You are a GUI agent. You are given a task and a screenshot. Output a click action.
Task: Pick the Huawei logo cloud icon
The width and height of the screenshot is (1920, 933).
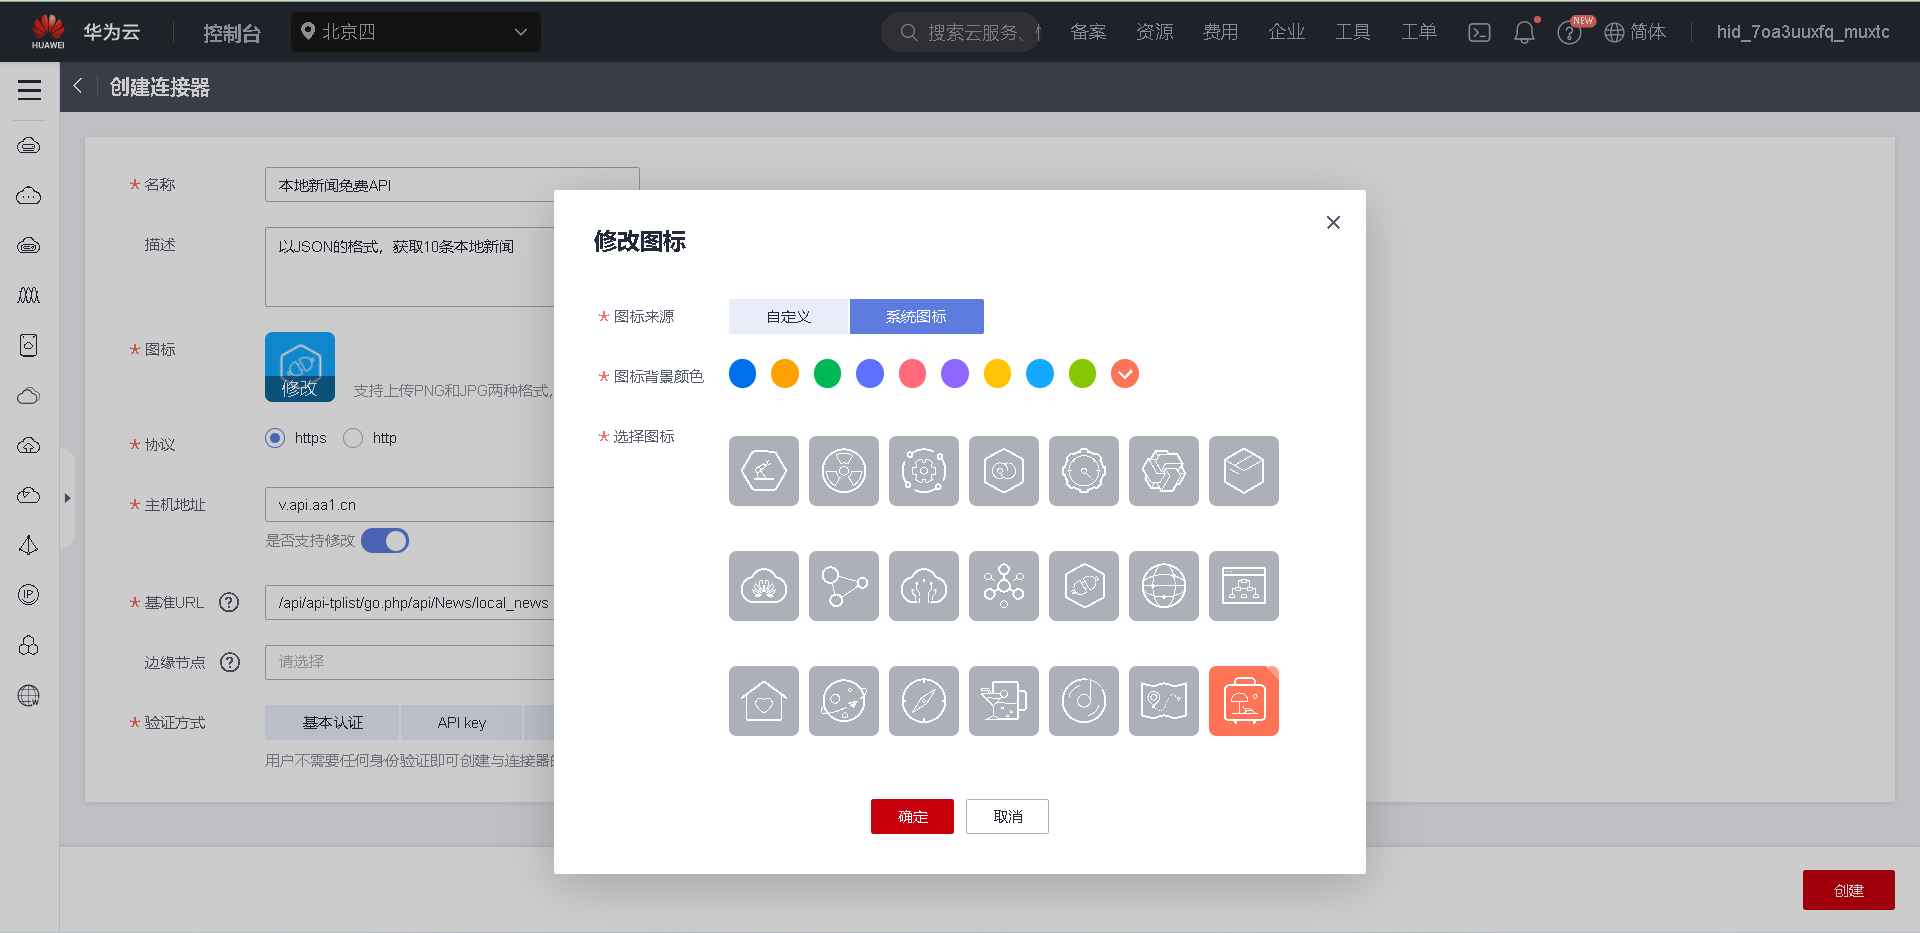[x=764, y=586]
